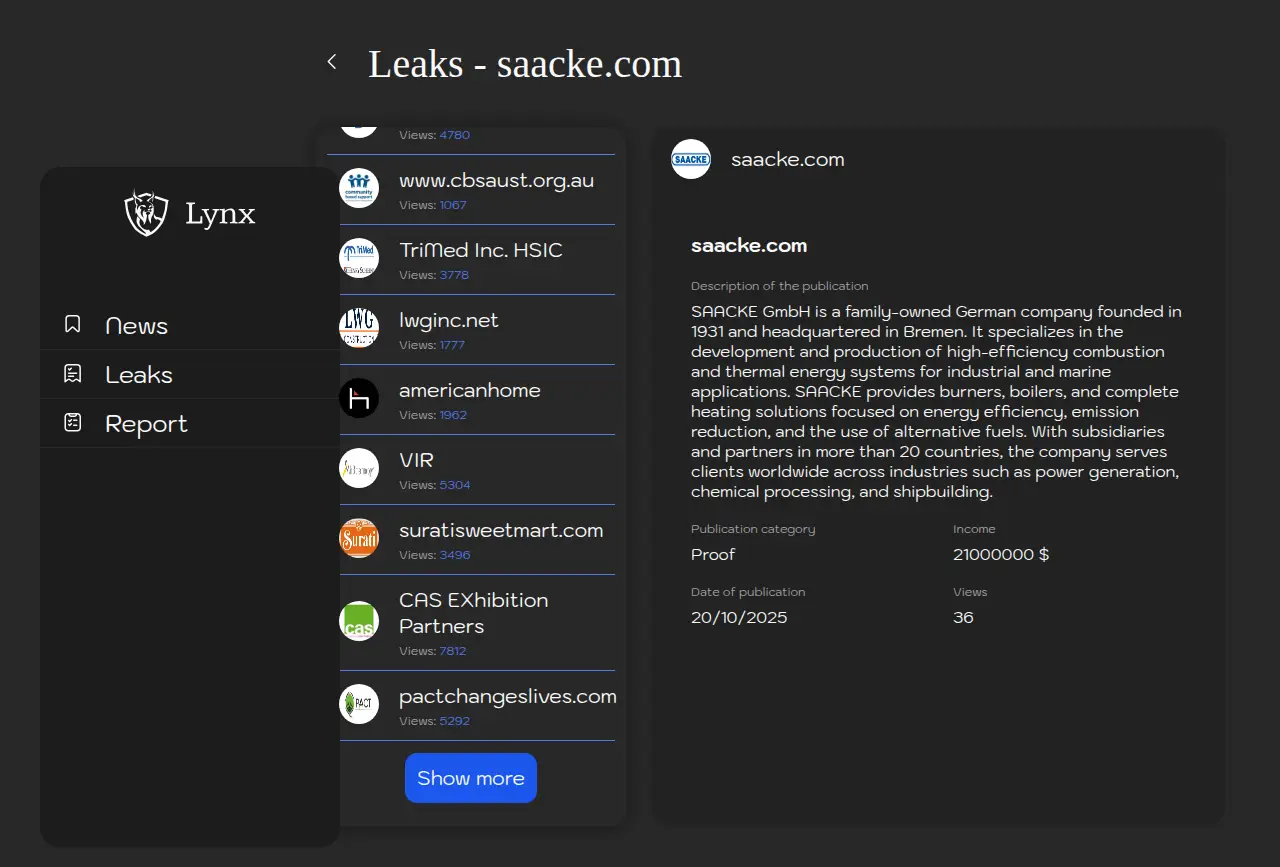Click the LWG logo thumbnail
The width and height of the screenshot is (1280, 867).
tap(359, 328)
